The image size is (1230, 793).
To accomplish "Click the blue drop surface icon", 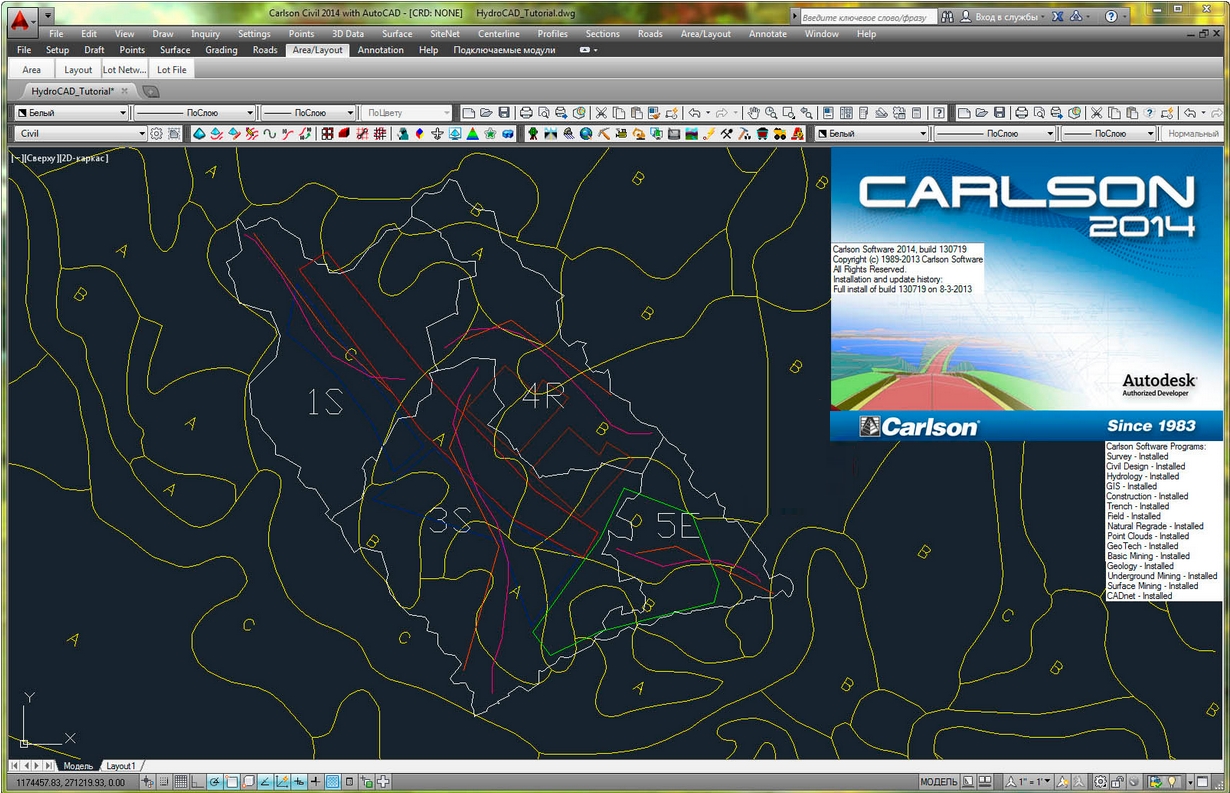I will [x=199, y=133].
